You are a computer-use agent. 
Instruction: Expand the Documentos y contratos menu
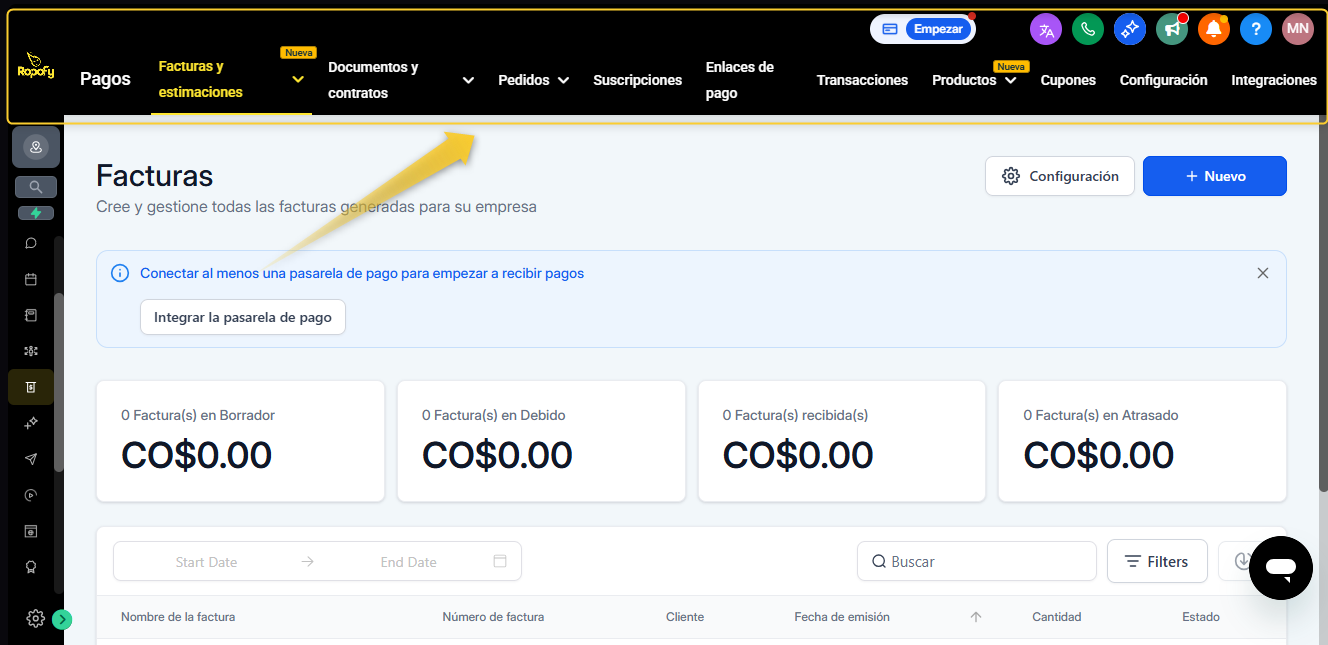(x=468, y=81)
